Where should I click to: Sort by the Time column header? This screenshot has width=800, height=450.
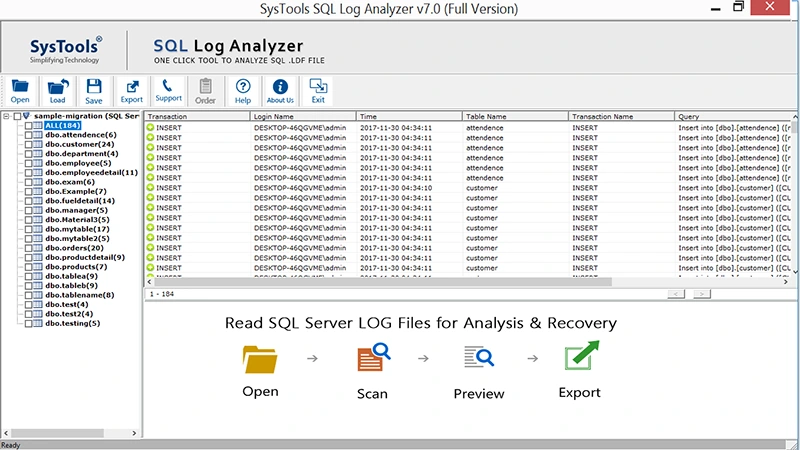[x=409, y=116]
